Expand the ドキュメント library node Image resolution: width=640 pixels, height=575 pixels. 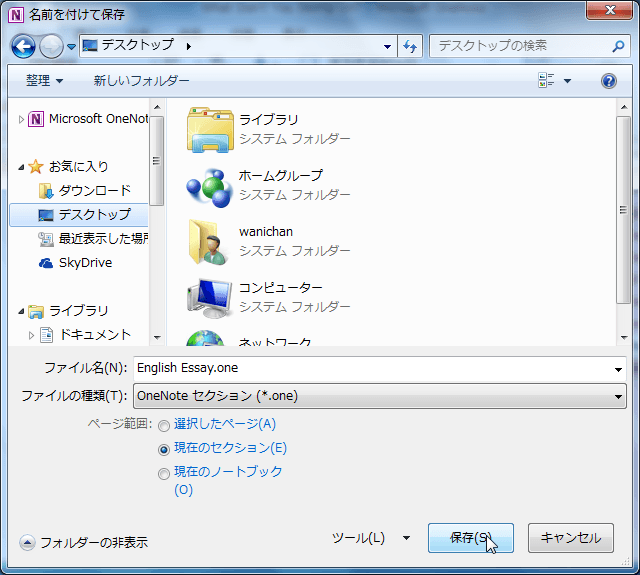31,335
